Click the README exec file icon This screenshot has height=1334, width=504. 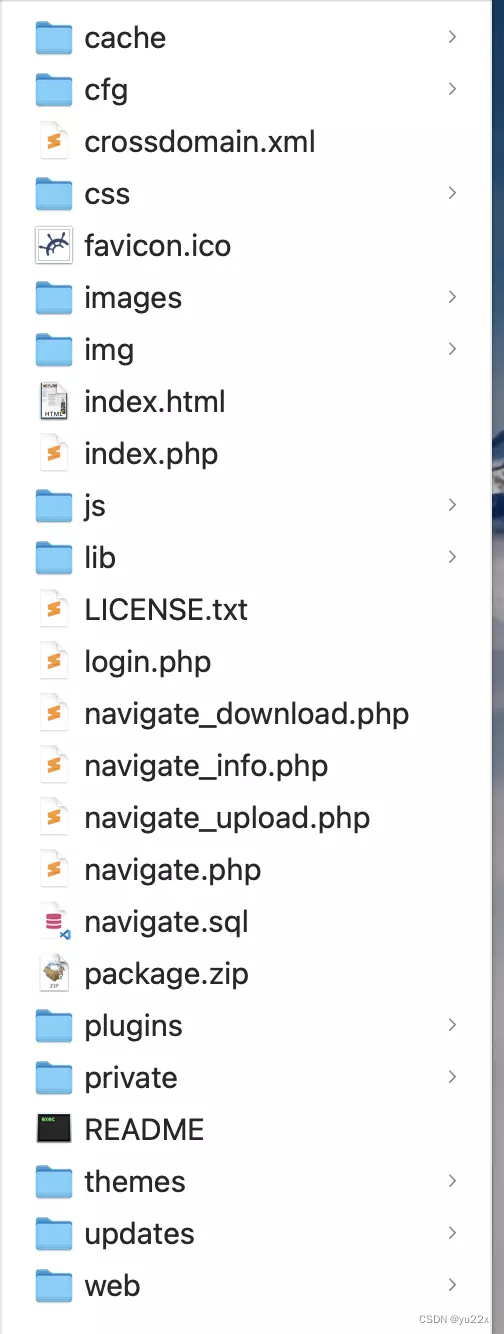pyautogui.click(x=54, y=1130)
